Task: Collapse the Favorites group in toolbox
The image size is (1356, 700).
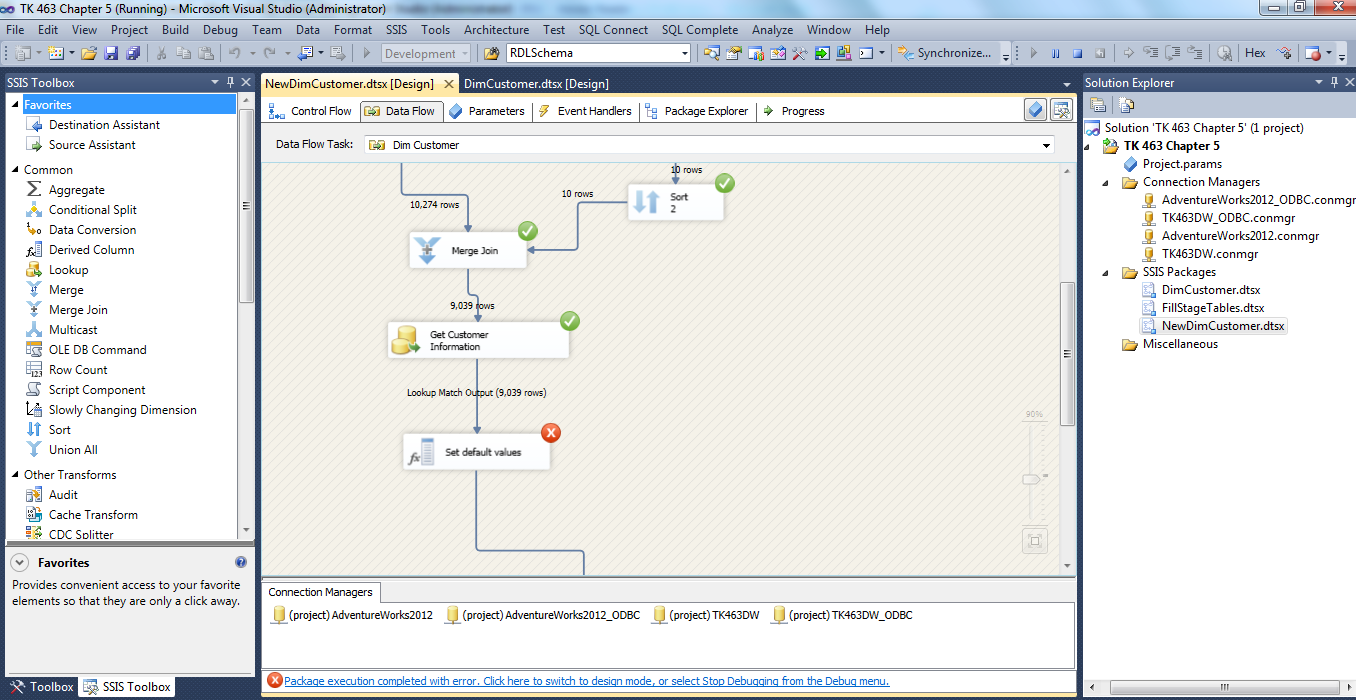Action: coord(15,105)
